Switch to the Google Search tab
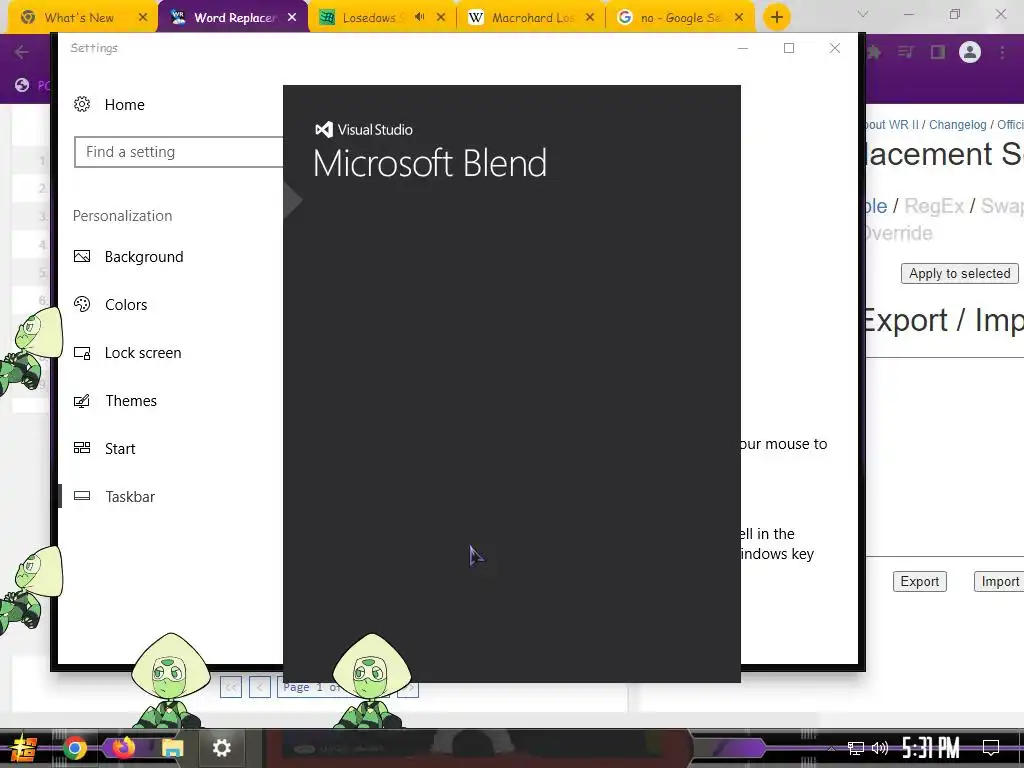1024x768 pixels. coord(679,18)
